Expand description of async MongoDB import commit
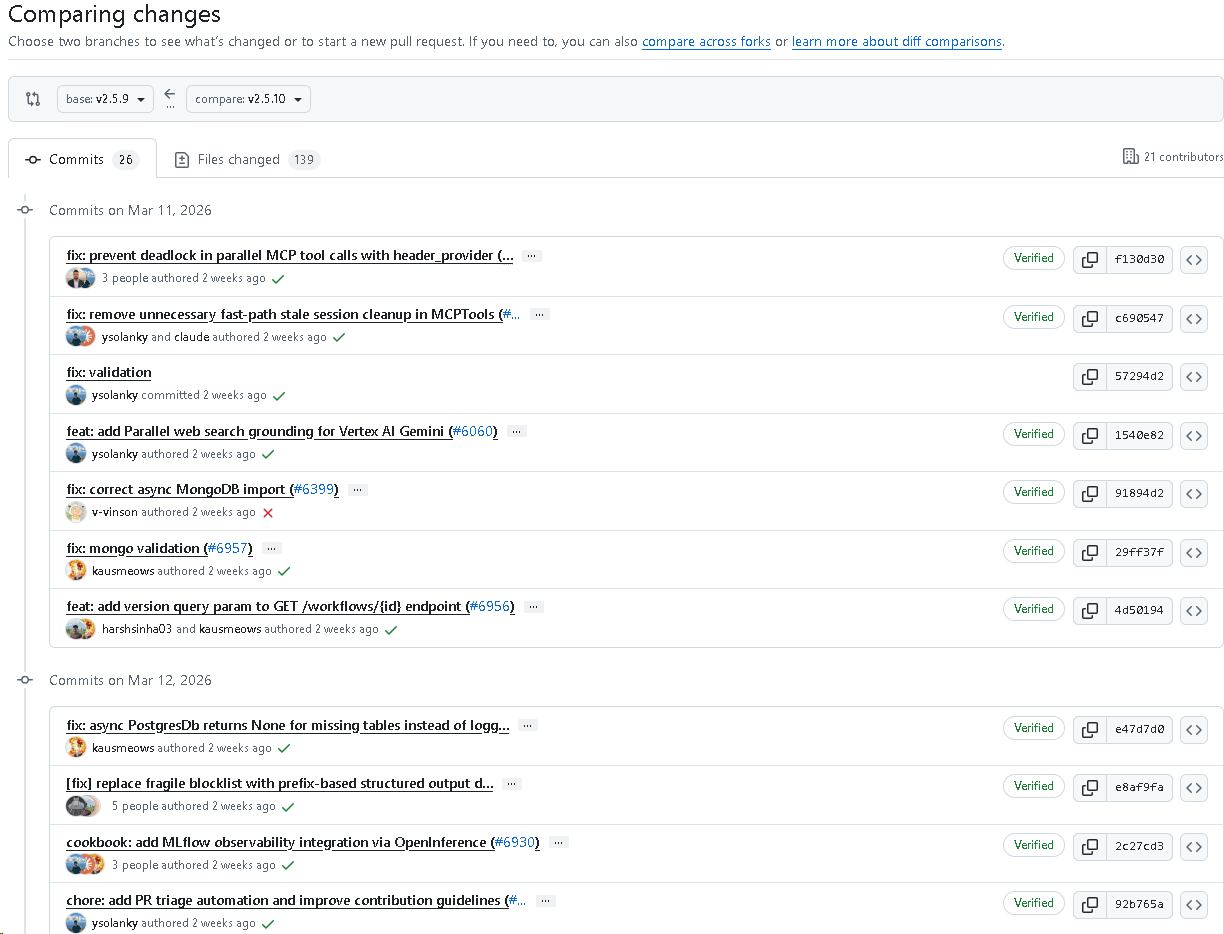Viewport: 1224px width, 934px height. point(358,490)
